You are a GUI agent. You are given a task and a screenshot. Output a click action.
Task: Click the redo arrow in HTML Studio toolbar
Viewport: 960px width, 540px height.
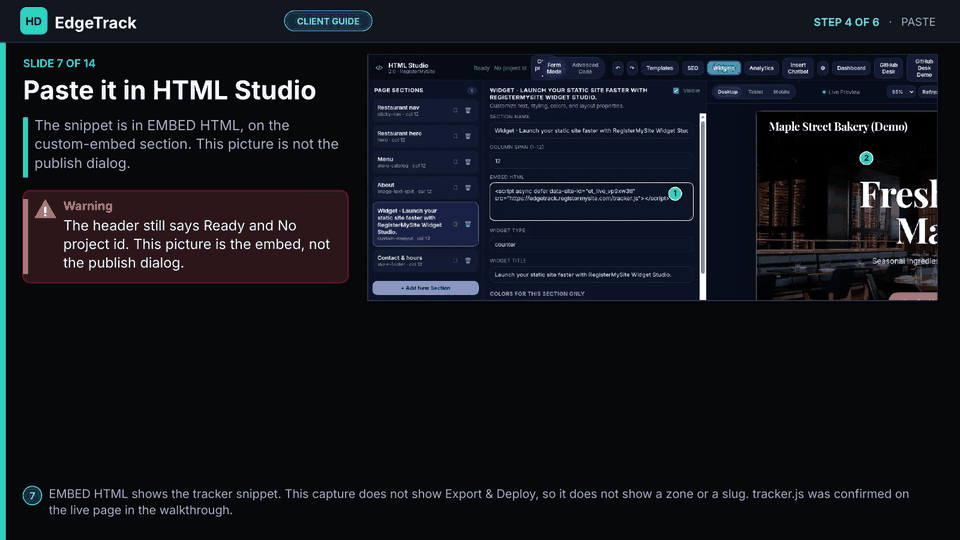click(632, 68)
